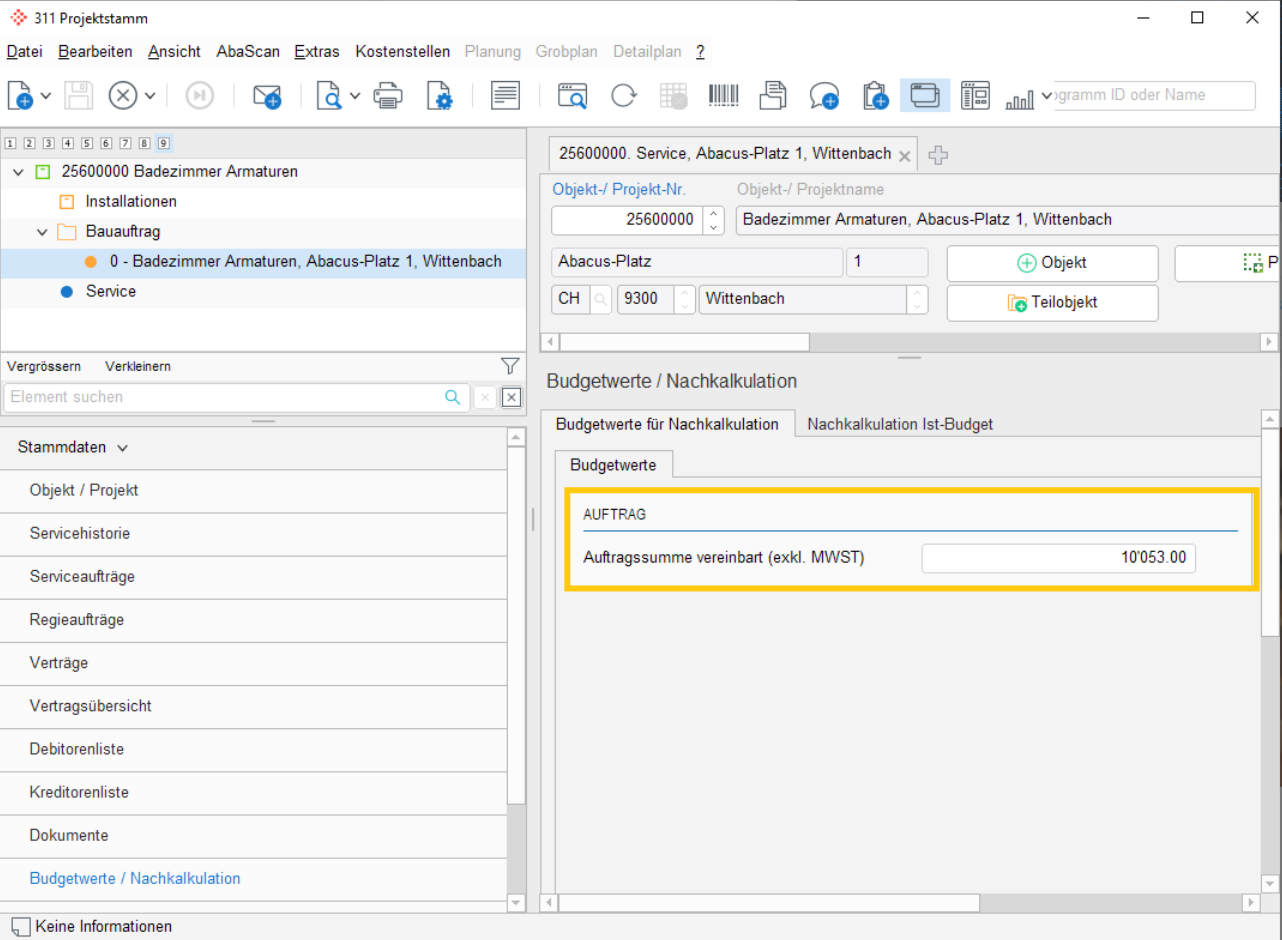Click the project number stepper arrows
This screenshot has height=940, width=1282.
tap(713, 220)
